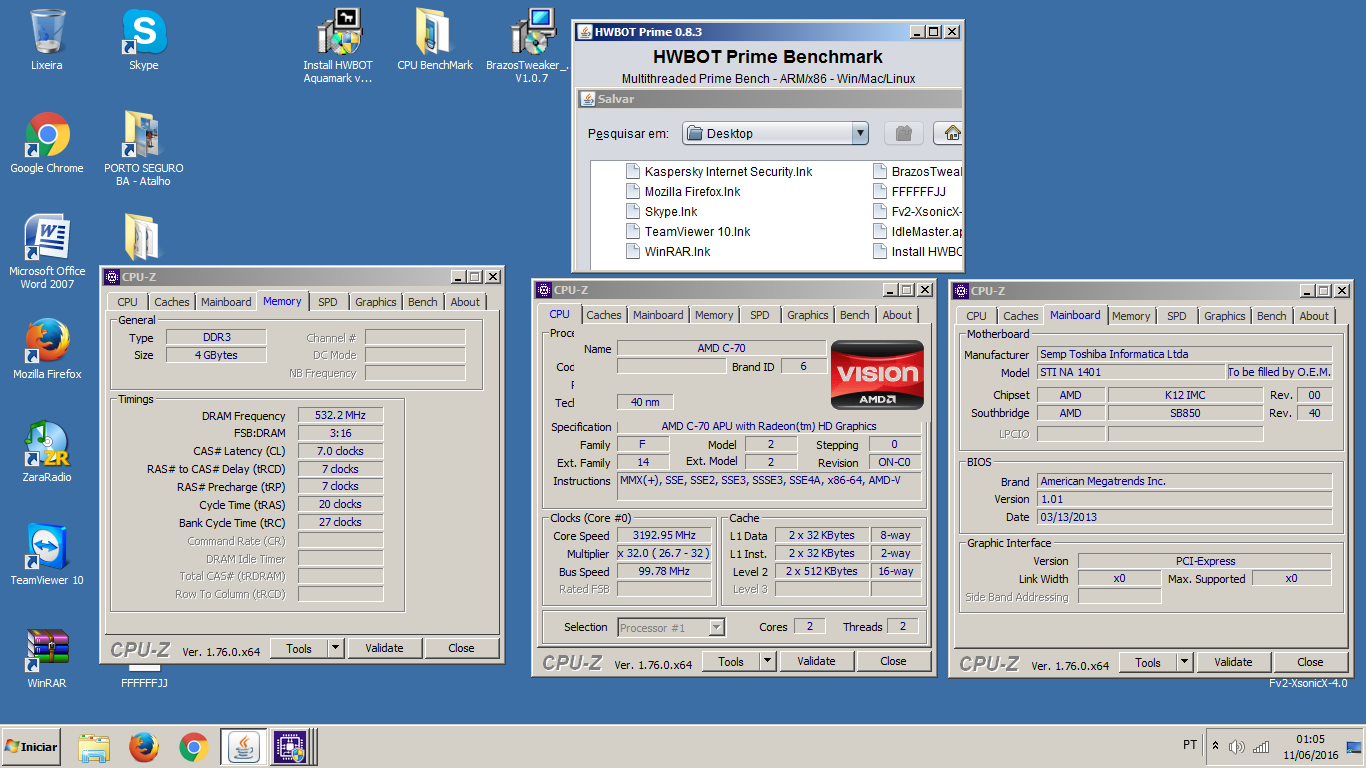Click Close button in middle CPU-Z window

(893, 661)
